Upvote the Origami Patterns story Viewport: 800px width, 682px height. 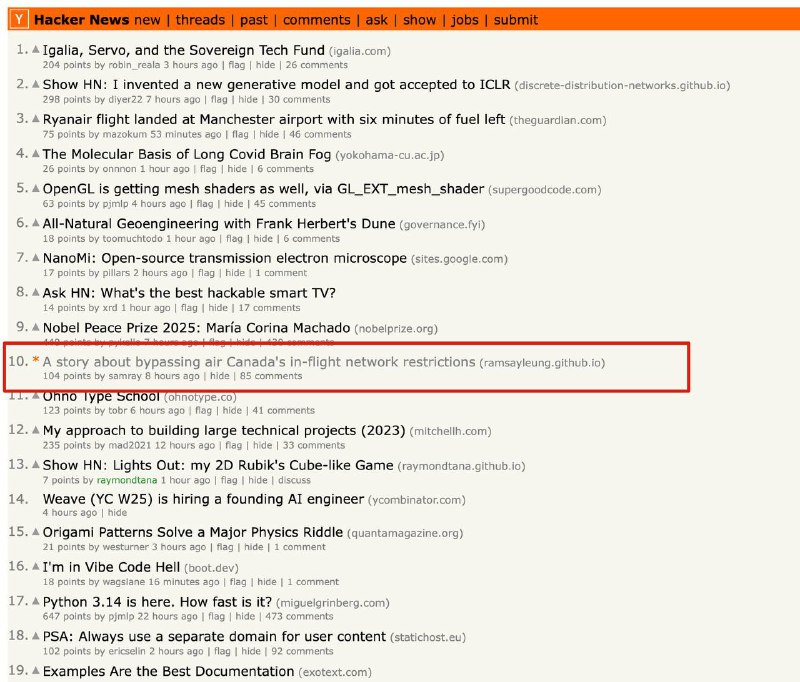pyautogui.click(x=36, y=532)
